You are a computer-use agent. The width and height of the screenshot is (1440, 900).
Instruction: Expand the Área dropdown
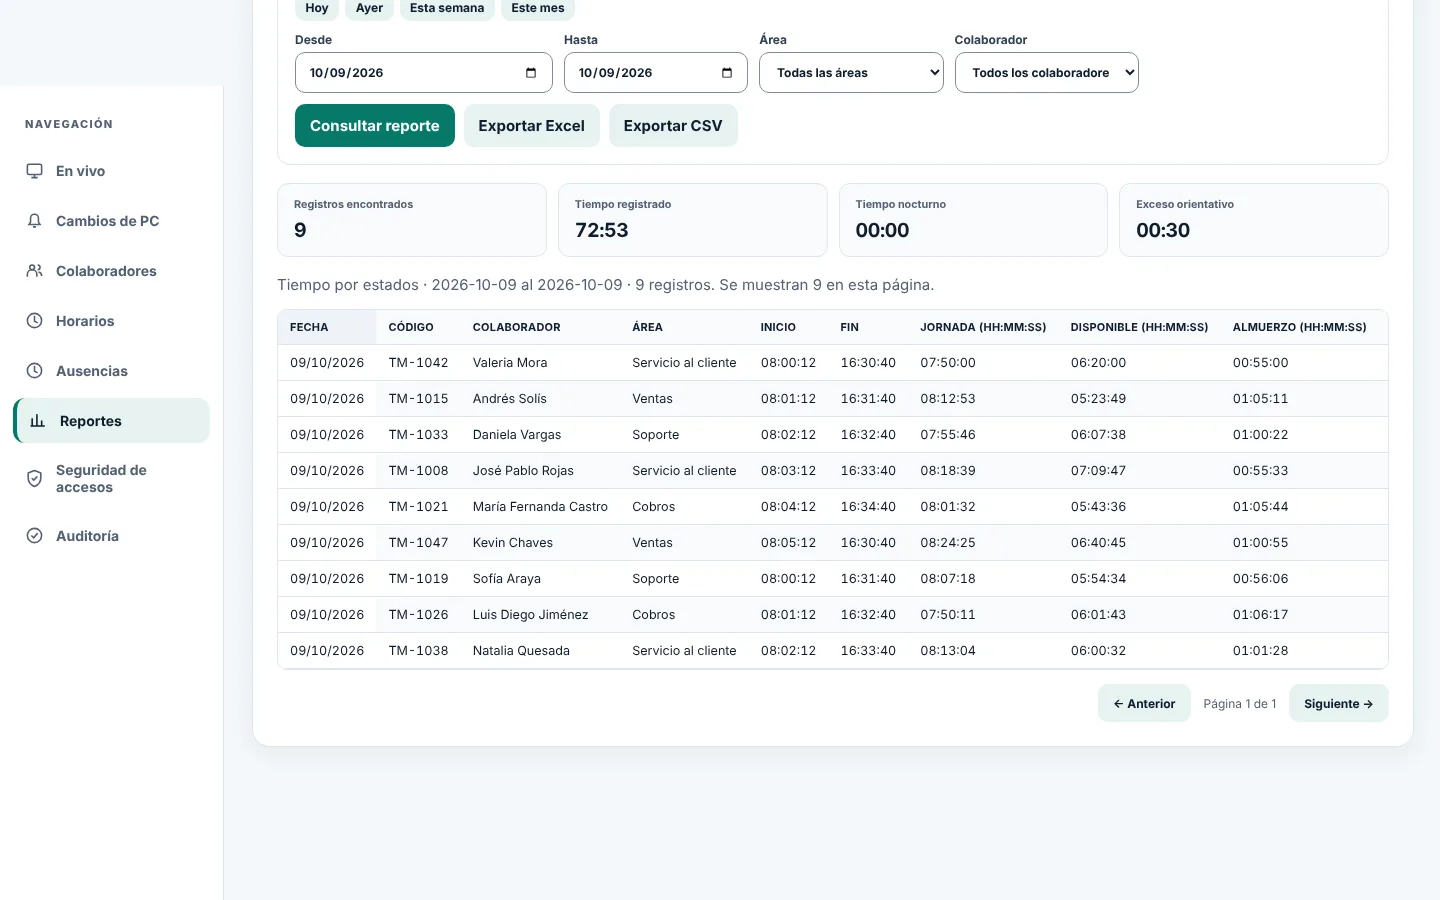(851, 73)
